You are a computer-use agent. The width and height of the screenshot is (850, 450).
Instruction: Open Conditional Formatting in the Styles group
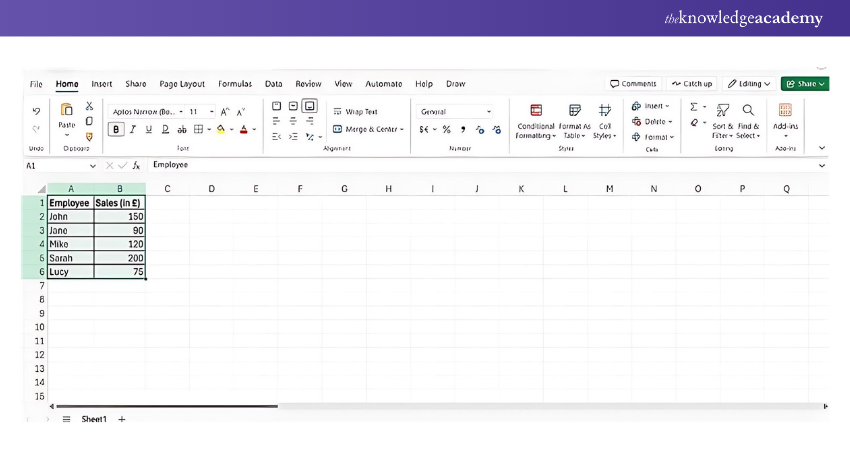tap(535, 110)
